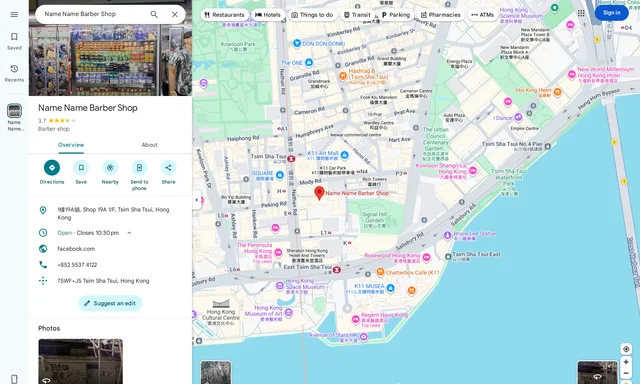The image size is (640, 384).
Task: Click the K11 Art Mall marker
Action: tap(344, 155)
